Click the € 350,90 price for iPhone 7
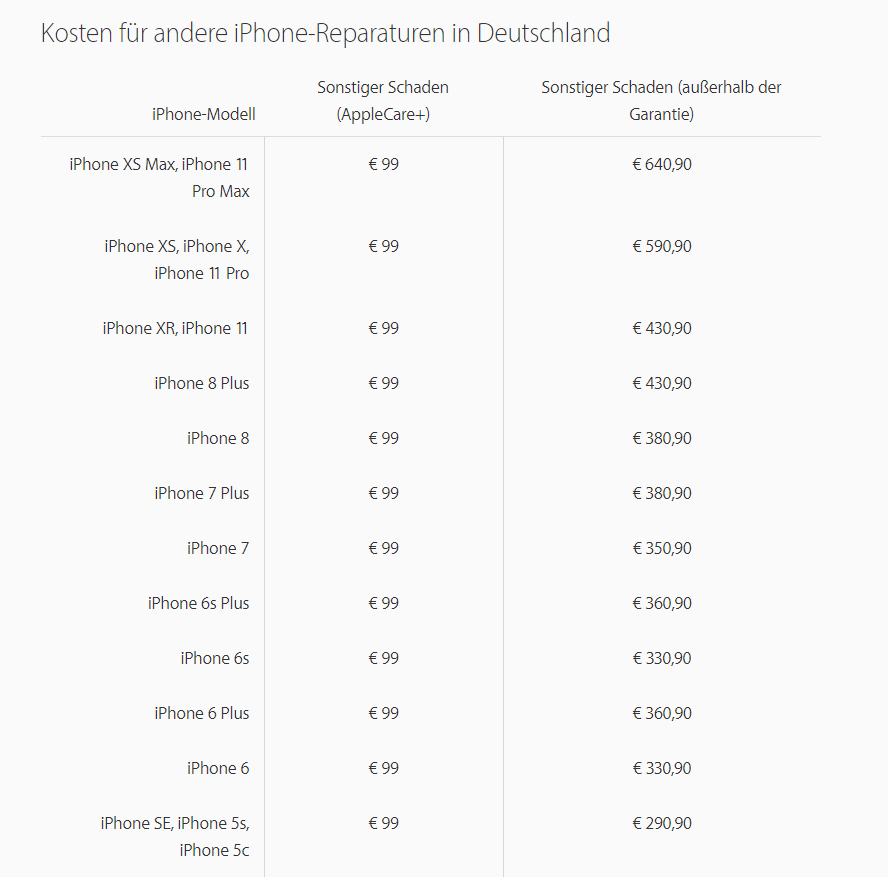Screen dimensions: 888x877 [x=661, y=548]
